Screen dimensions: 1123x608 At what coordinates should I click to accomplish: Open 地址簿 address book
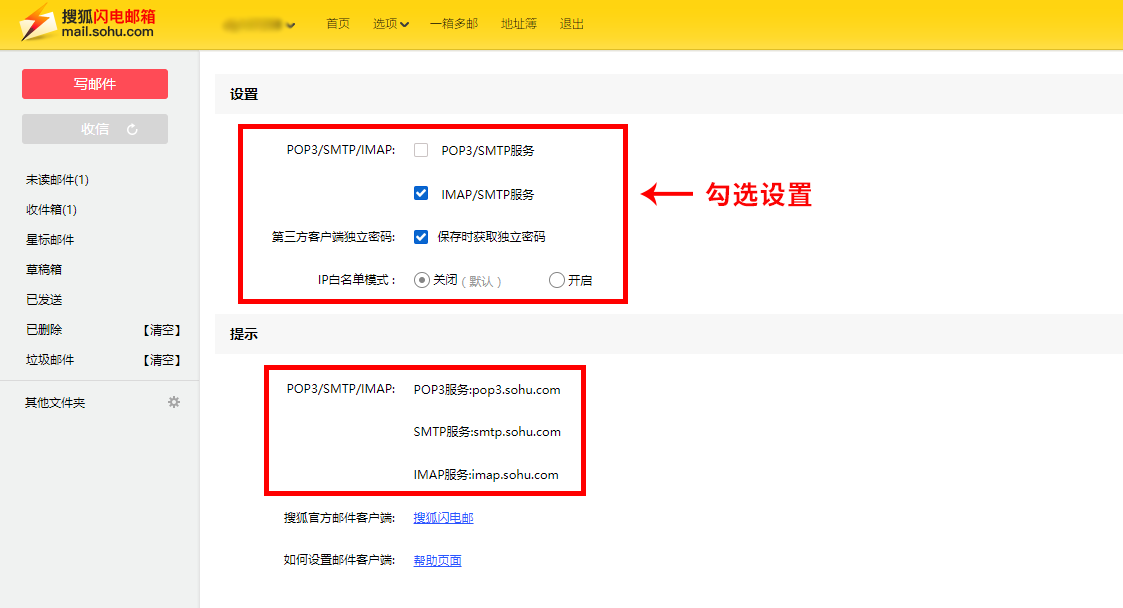click(519, 24)
